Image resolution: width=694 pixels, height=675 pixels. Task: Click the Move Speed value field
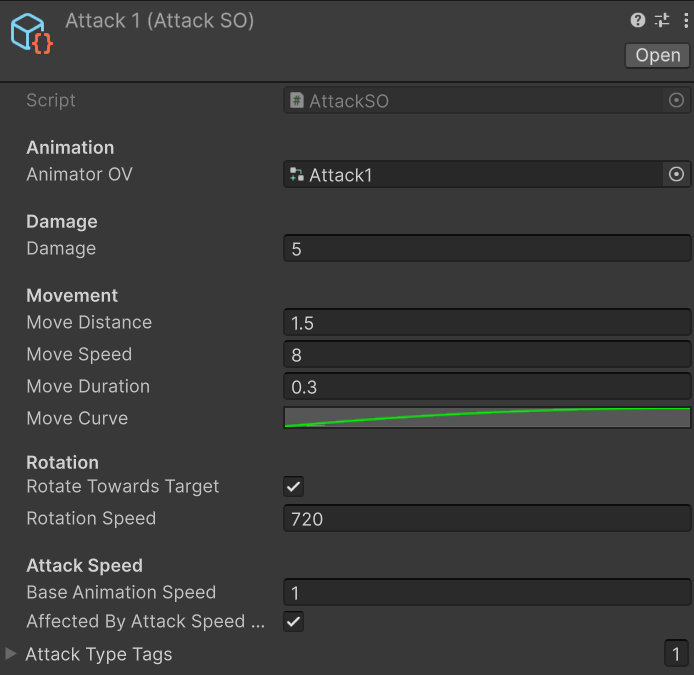(487, 354)
